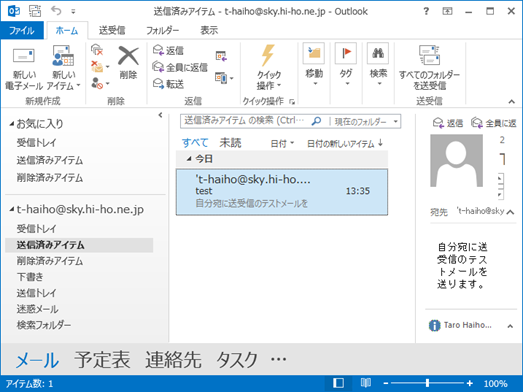This screenshot has width=523, height=392.
Task: Click the send/receive quick access icon
Action: [35, 11]
